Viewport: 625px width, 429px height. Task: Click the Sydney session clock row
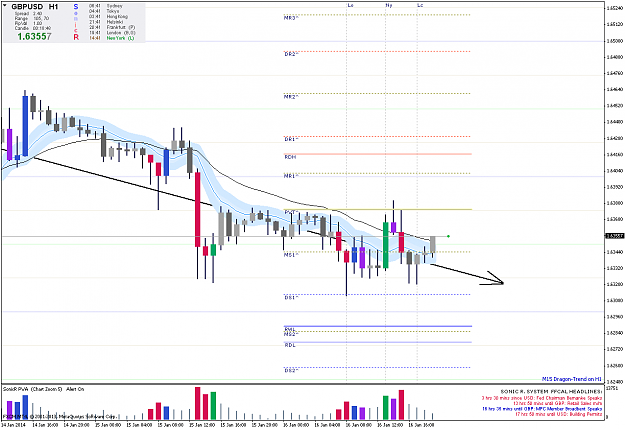(106, 6)
